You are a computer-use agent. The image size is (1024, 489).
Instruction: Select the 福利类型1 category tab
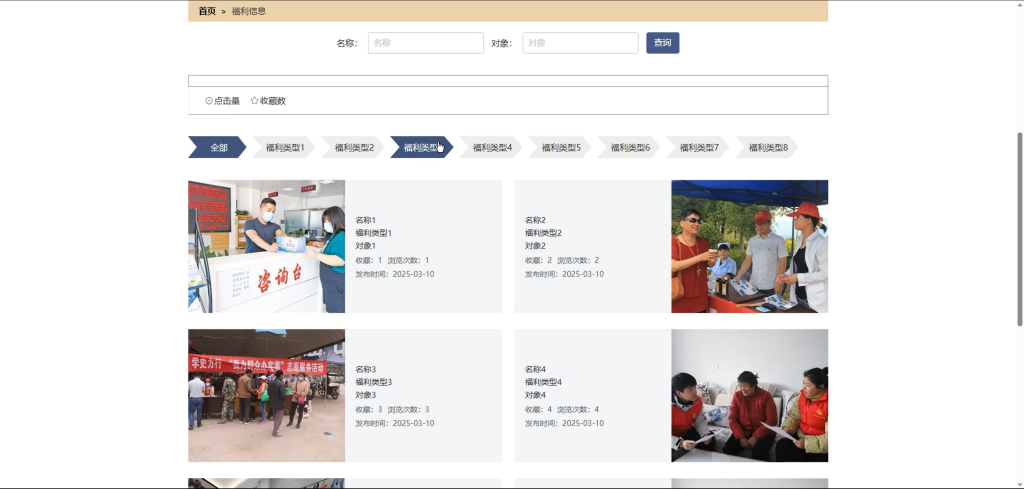tap(284, 148)
